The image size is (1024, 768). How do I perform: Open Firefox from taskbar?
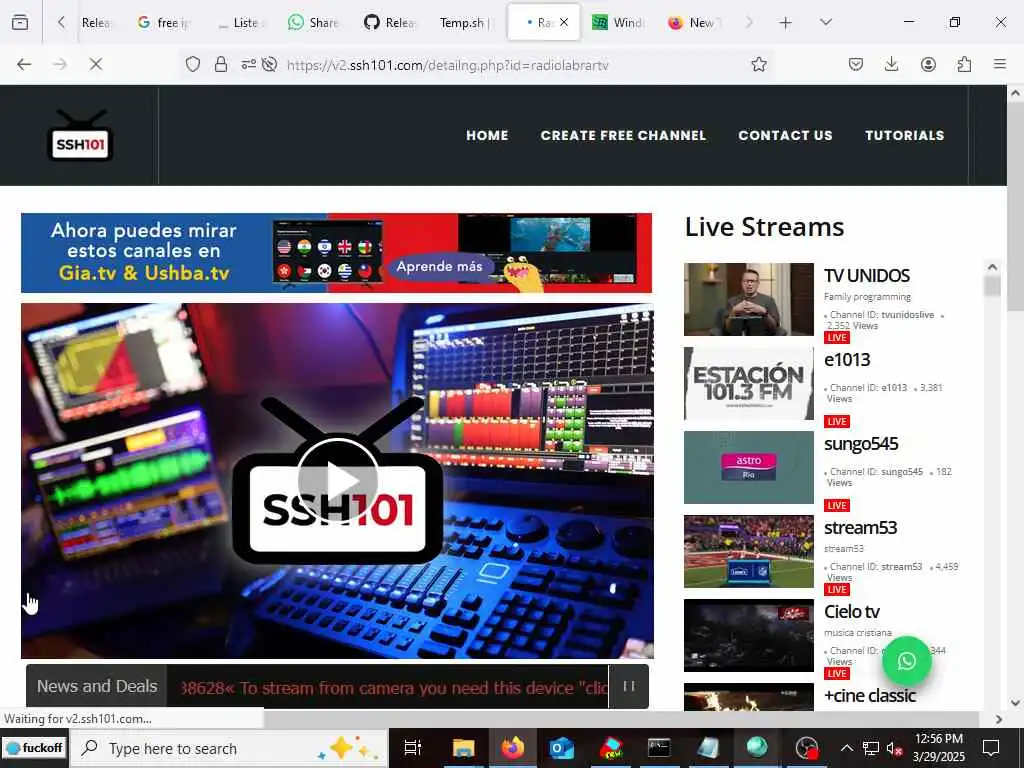[513, 748]
